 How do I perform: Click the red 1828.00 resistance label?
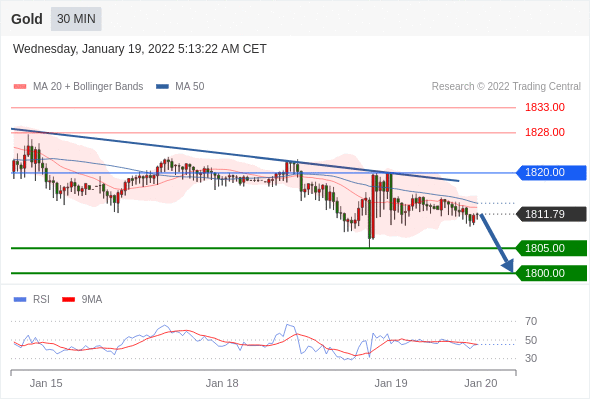(545, 132)
